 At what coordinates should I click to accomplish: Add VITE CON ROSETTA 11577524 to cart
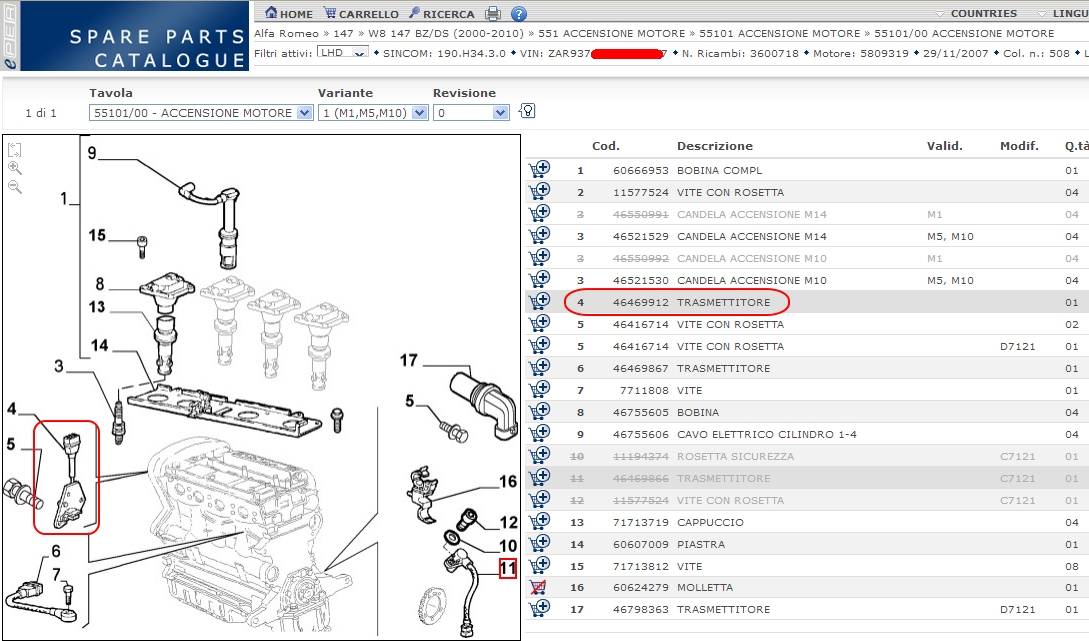coord(539,191)
